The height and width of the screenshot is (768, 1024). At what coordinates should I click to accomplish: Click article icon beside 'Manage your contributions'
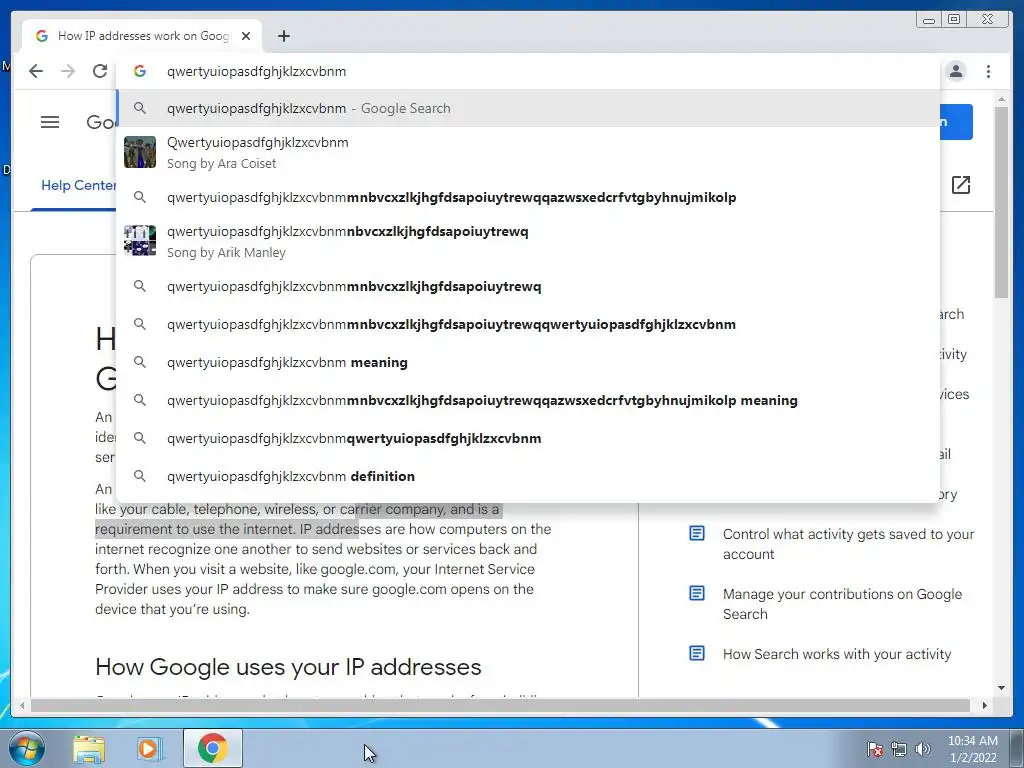(697, 593)
